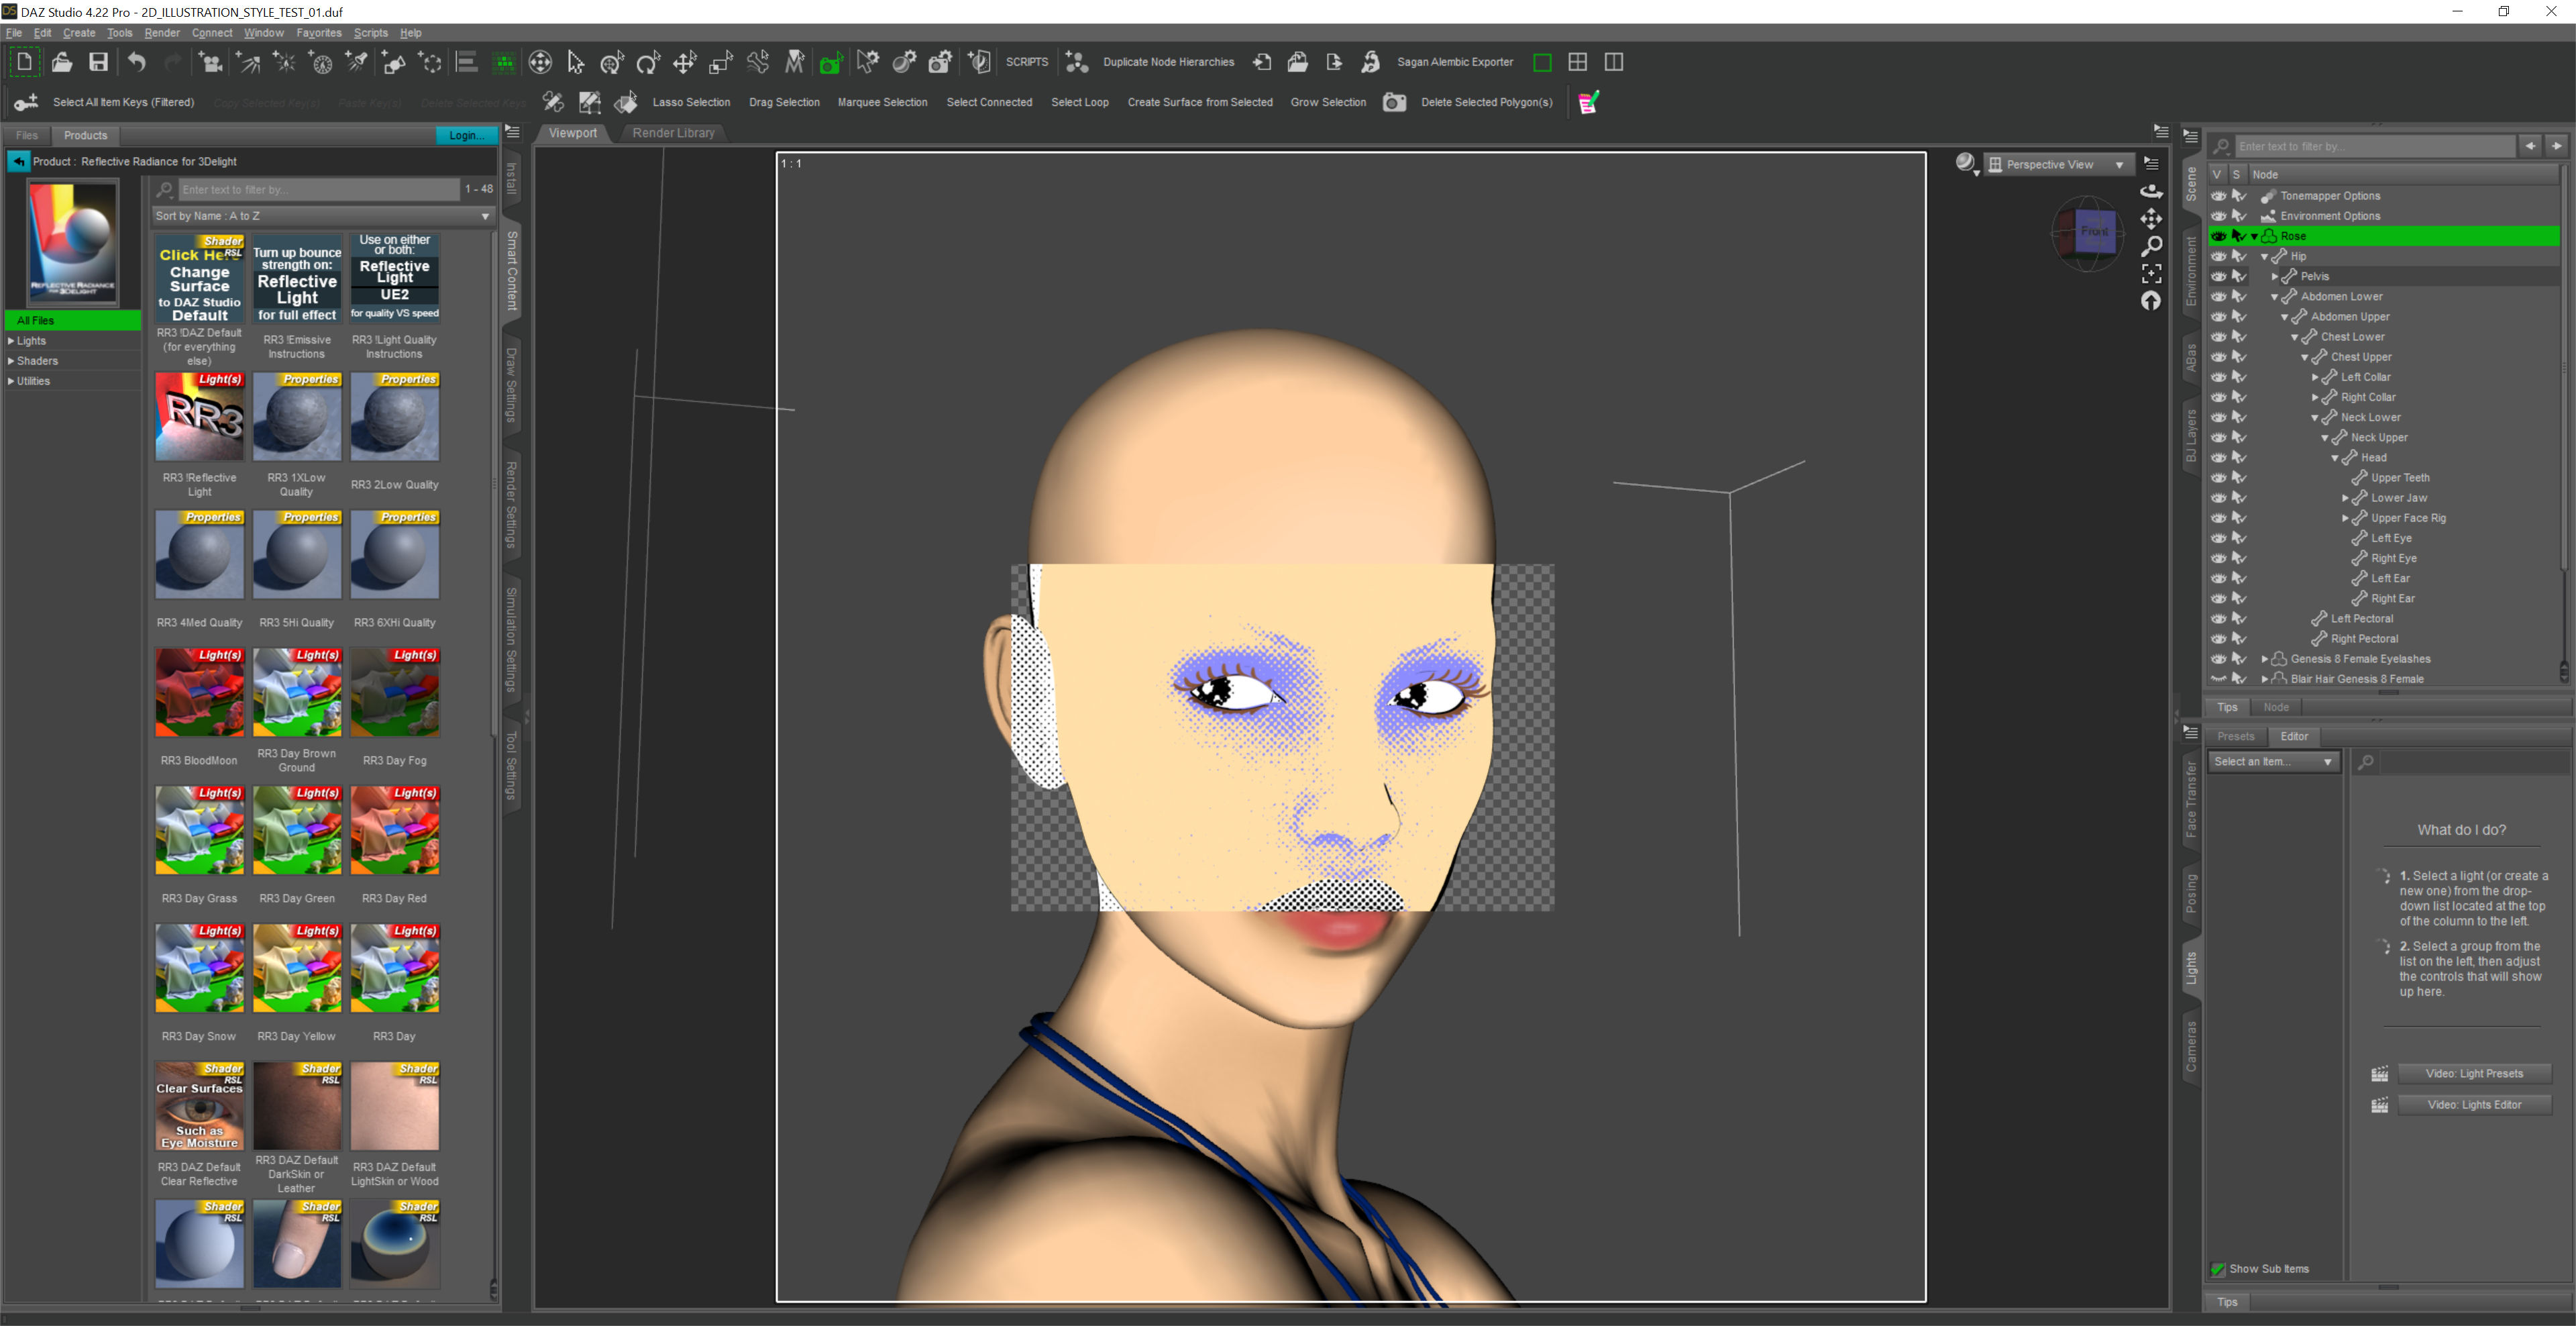This screenshot has height=1326, width=2576.
Task: Click the four-pane viewport layout icon
Action: pyautogui.click(x=1577, y=62)
